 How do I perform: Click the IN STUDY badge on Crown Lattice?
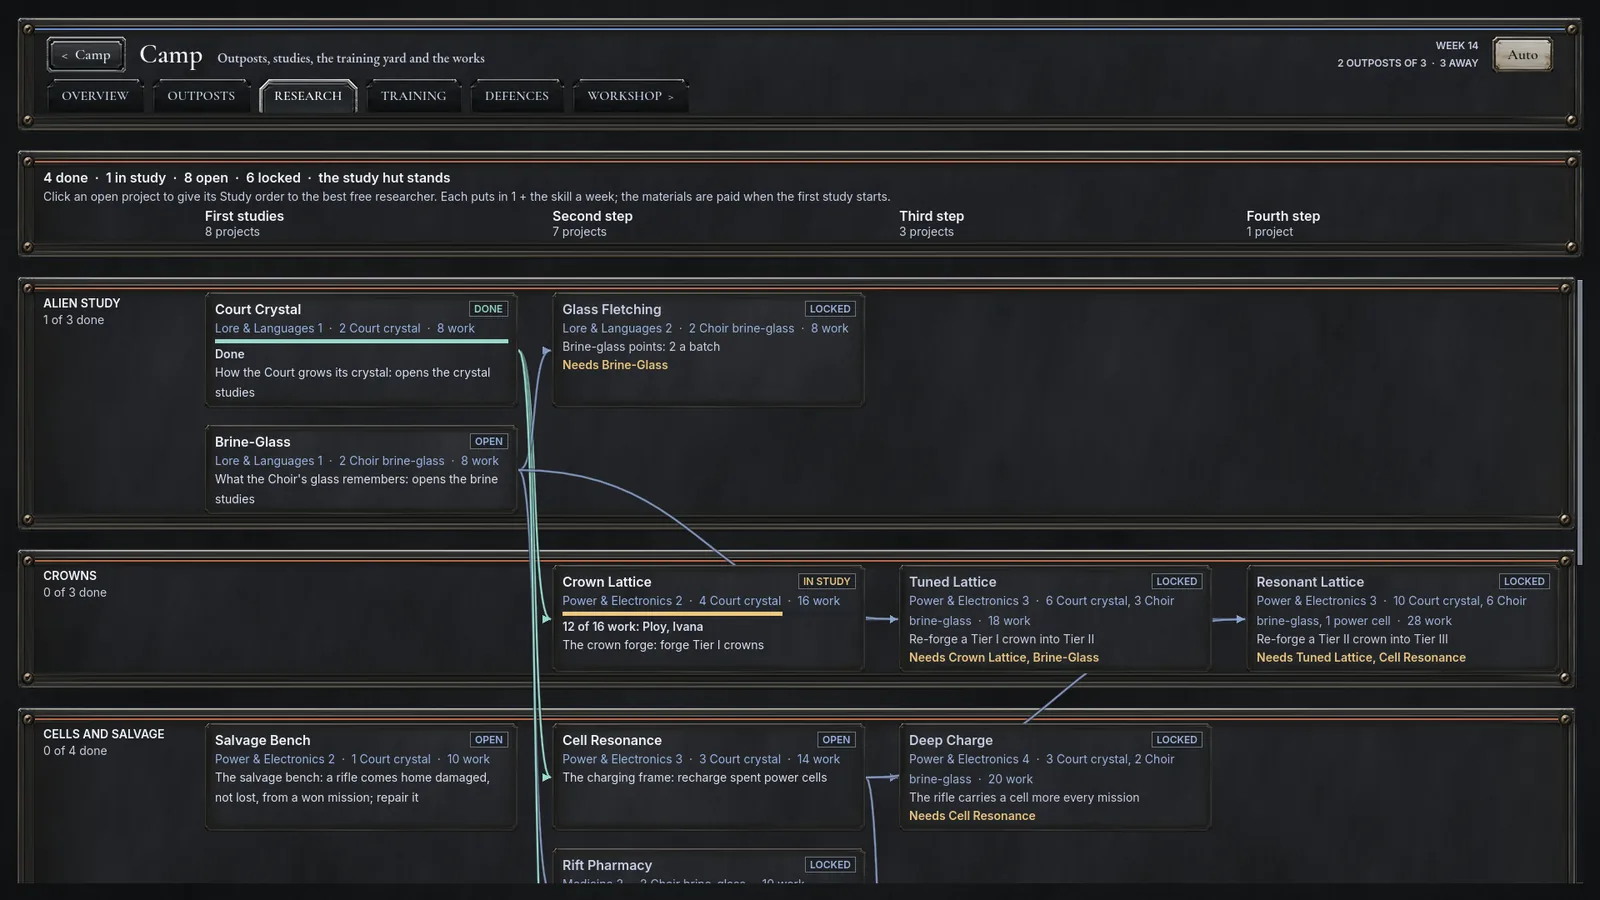(x=827, y=581)
